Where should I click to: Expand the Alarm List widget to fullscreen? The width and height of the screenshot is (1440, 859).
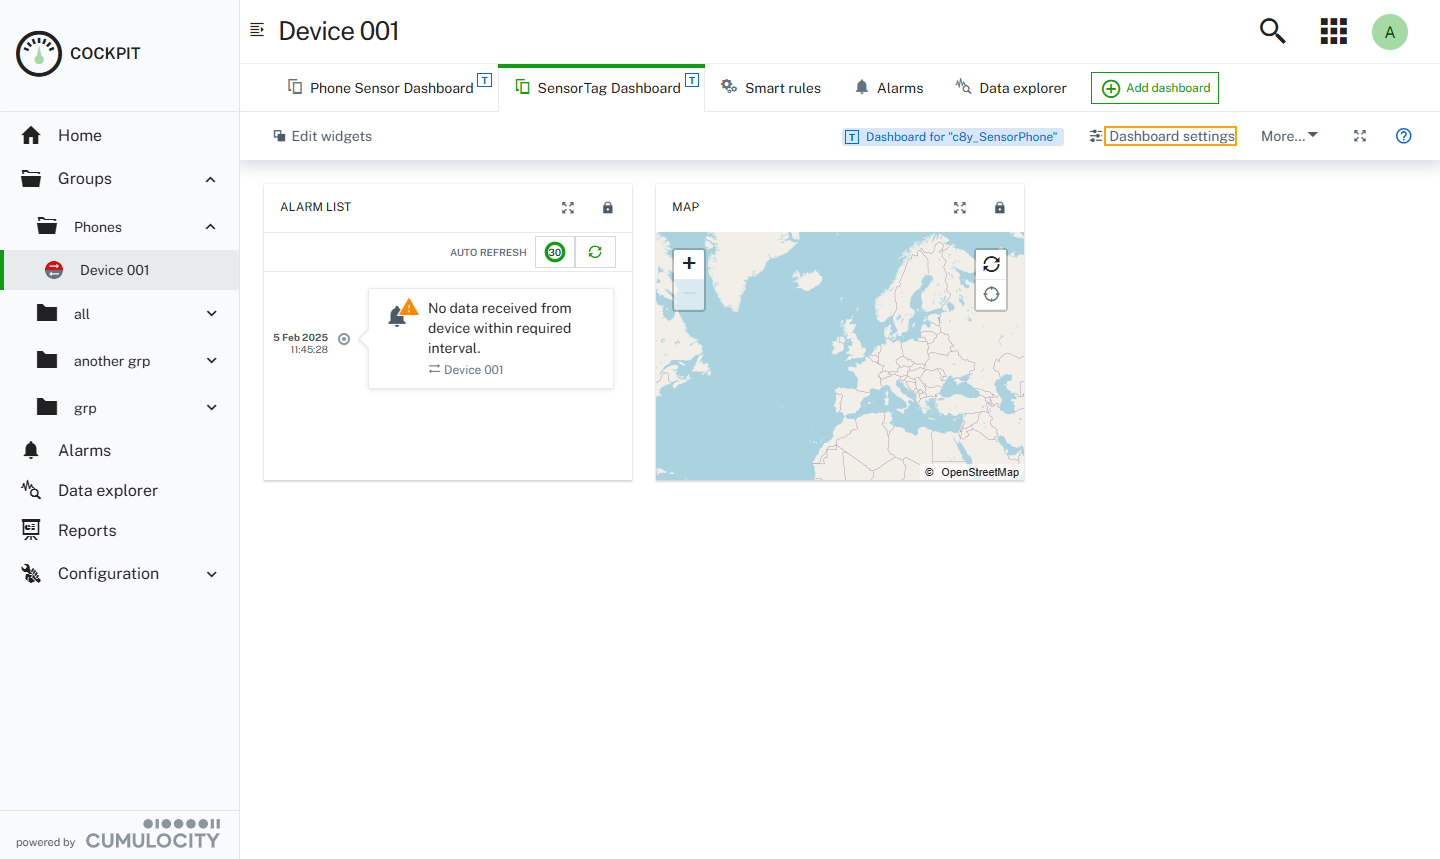point(568,207)
